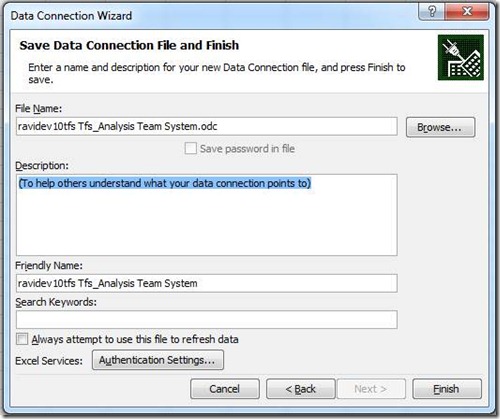Click the help question mark button
Viewport: 500px width, 419px height.
(431, 12)
